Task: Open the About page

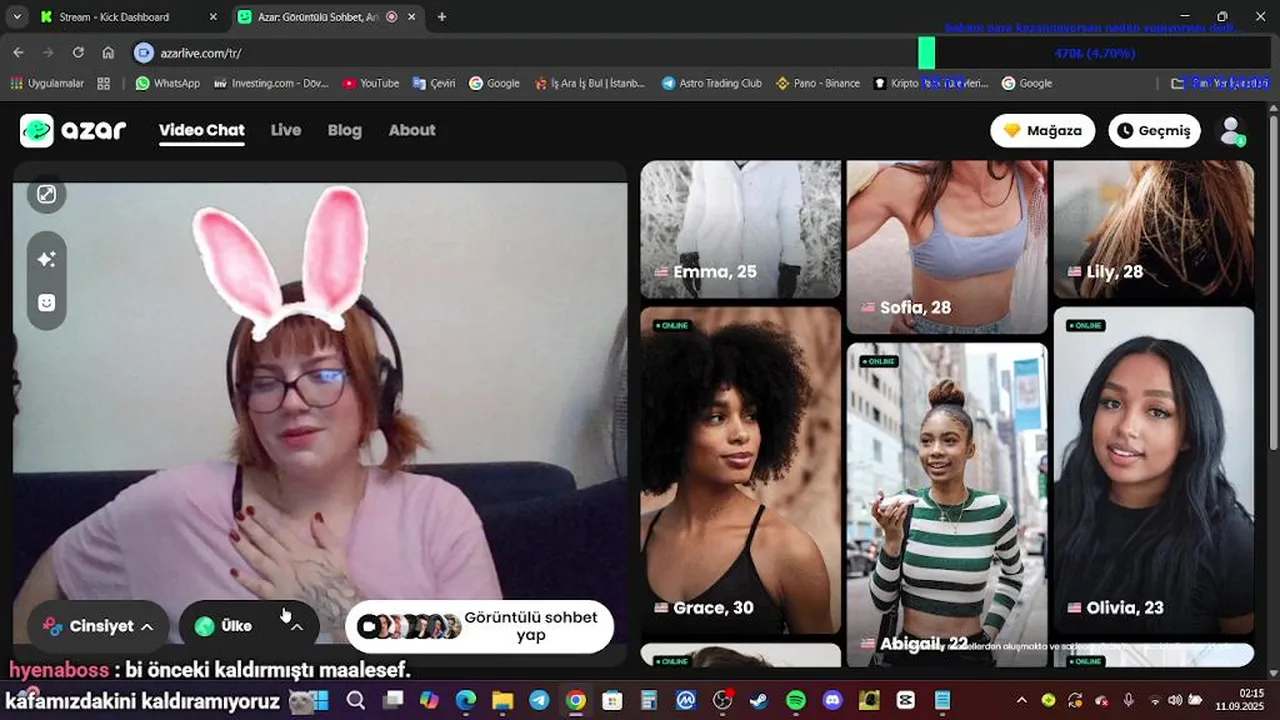Action: pos(412,130)
